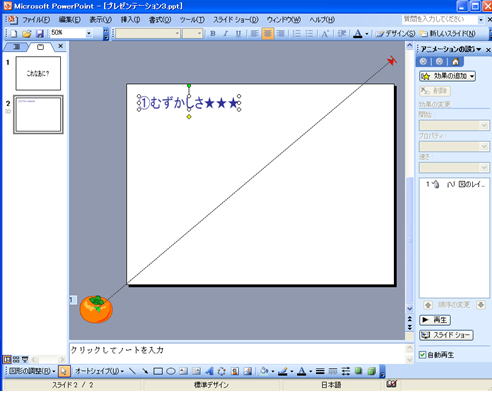This screenshot has height=394, width=492.
Task: Toggle the 自動再生 checkbox
Action: pyautogui.click(x=422, y=355)
